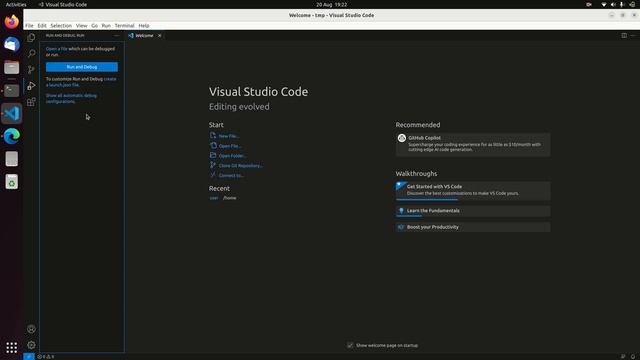This screenshot has width=640, height=360.
Task: Open the View menu
Action: tap(82, 25)
